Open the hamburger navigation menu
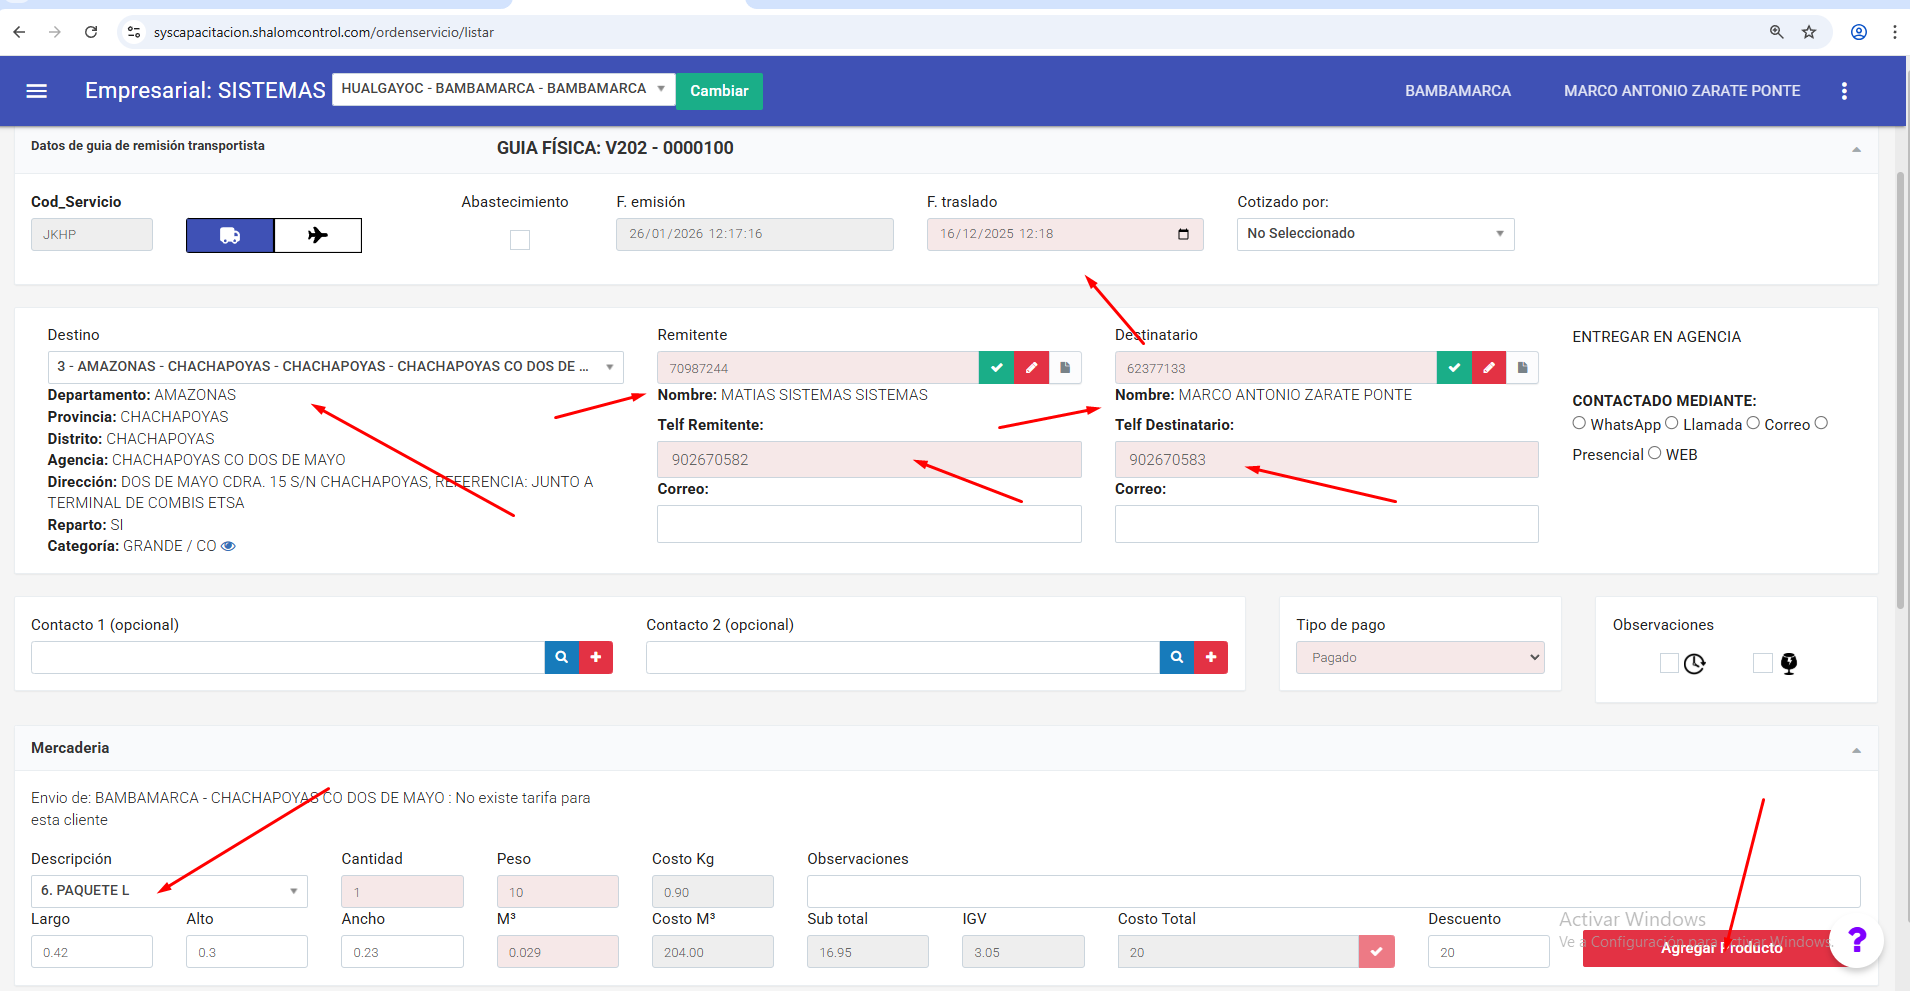The image size is (1910, 991). coord(37,91)
